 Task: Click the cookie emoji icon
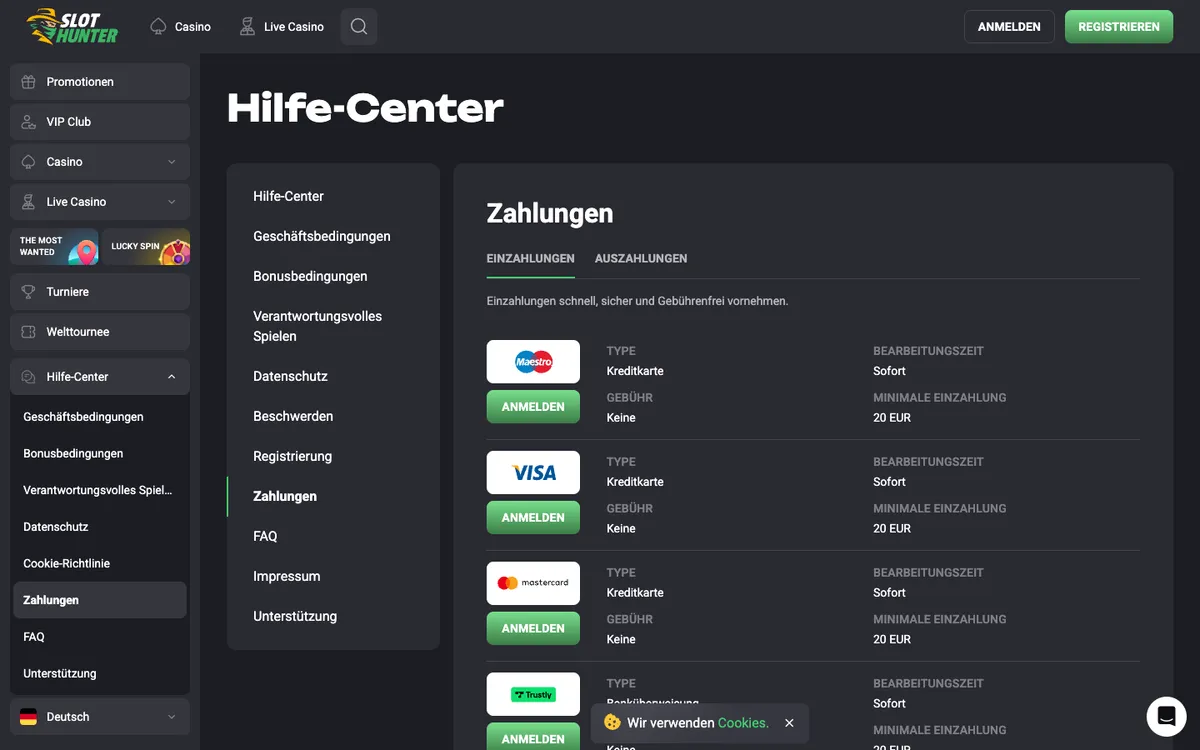tap(612, 722)
